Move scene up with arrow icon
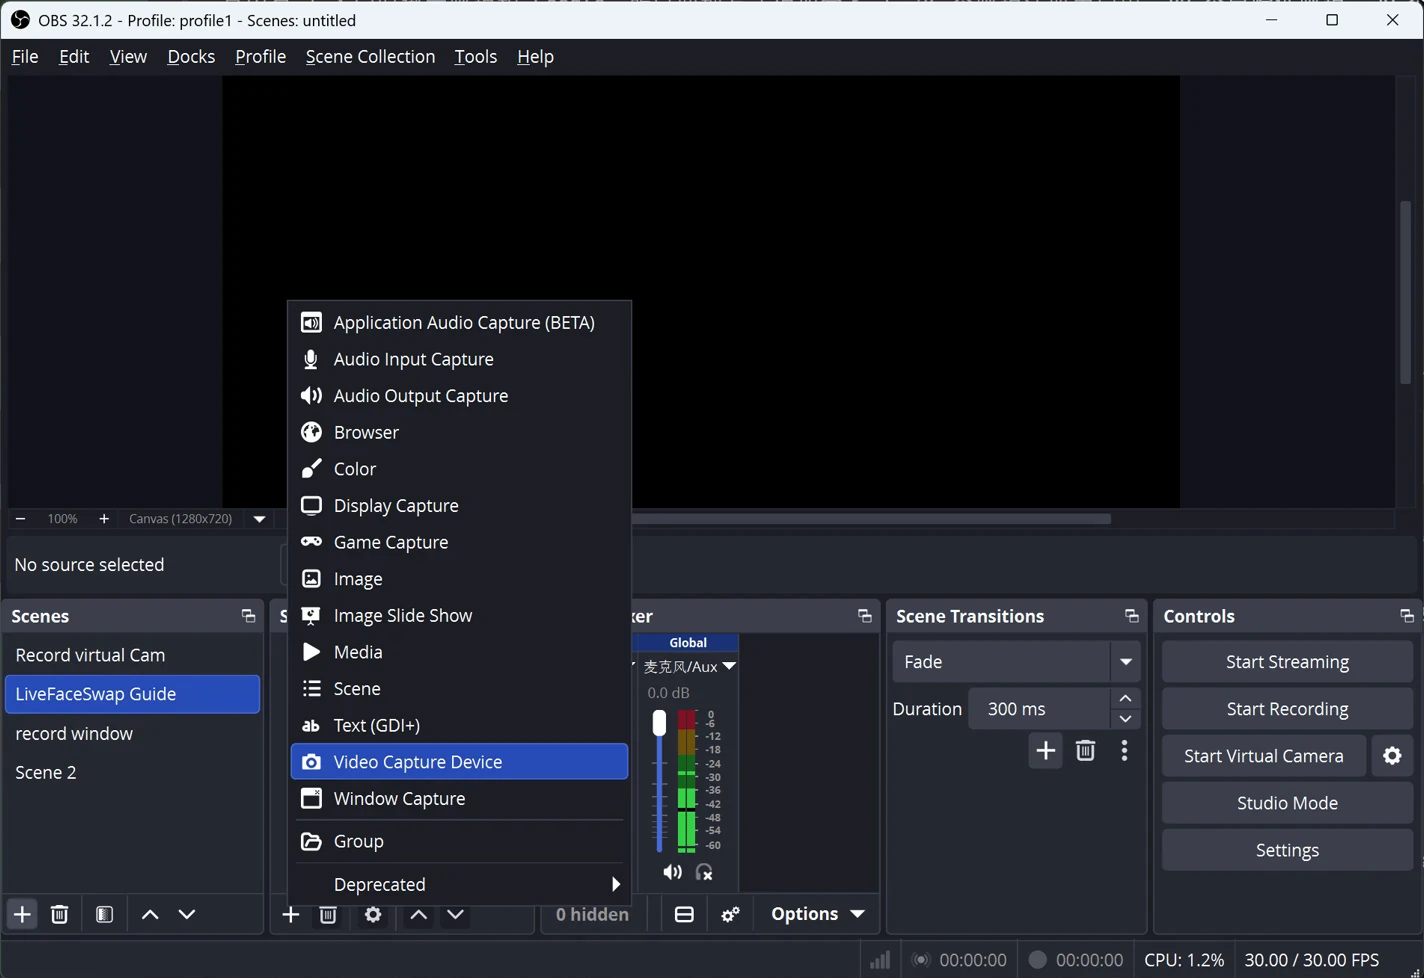 (150, 914)
